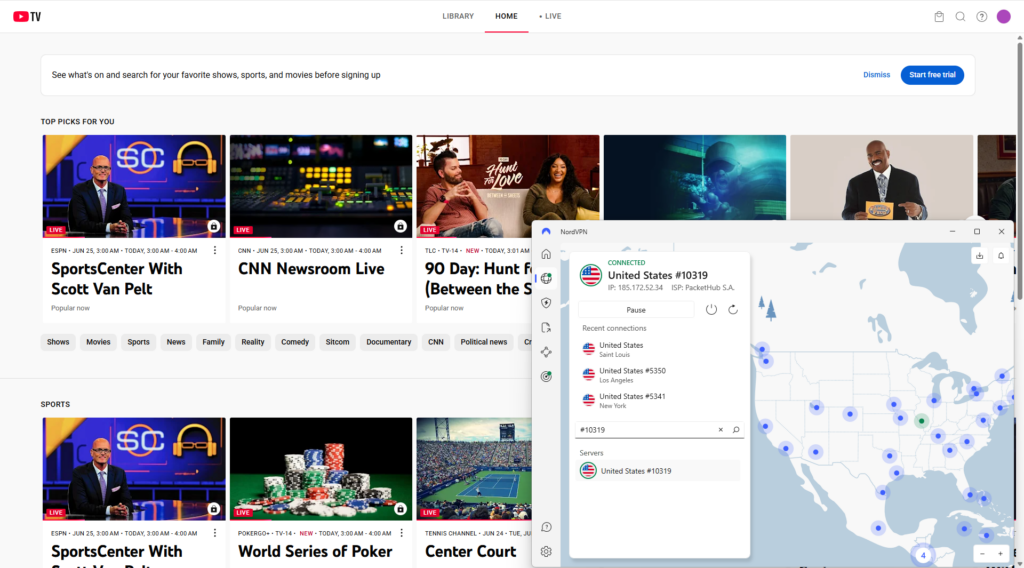This screenshot has height=568, width=1024.
Task: Click the lock icon on World Series of Poker thumbnail
Action: (400, 509)
